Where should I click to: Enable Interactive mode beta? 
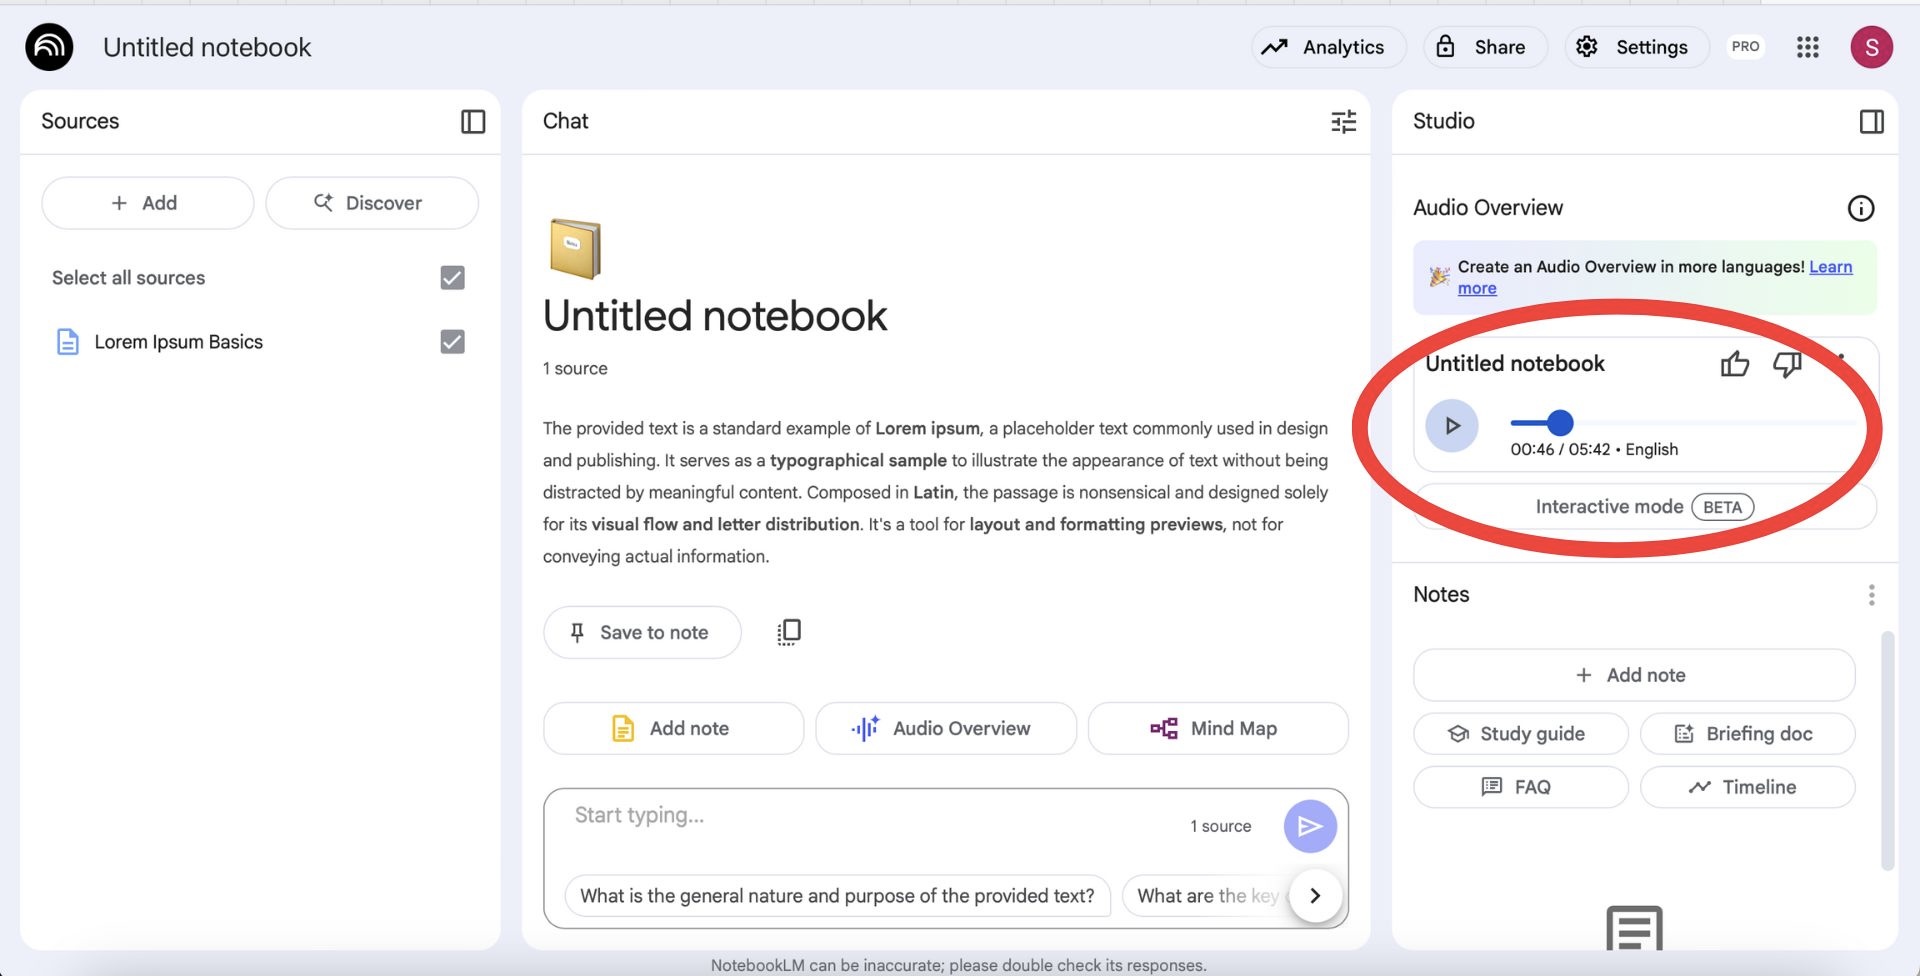1644,508
